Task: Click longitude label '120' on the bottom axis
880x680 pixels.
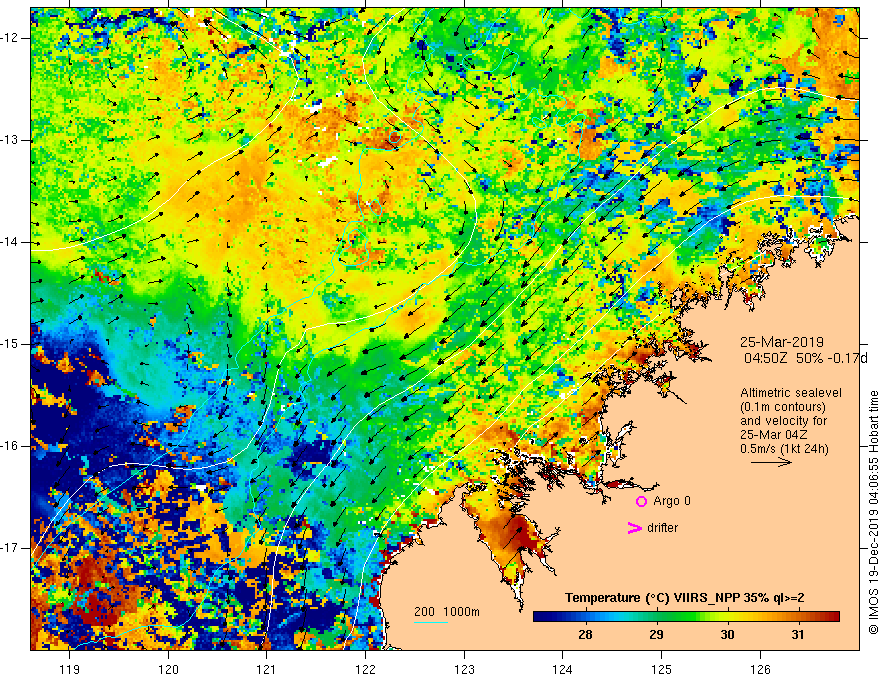Action: pyautogui.click(x=168, y=669)
